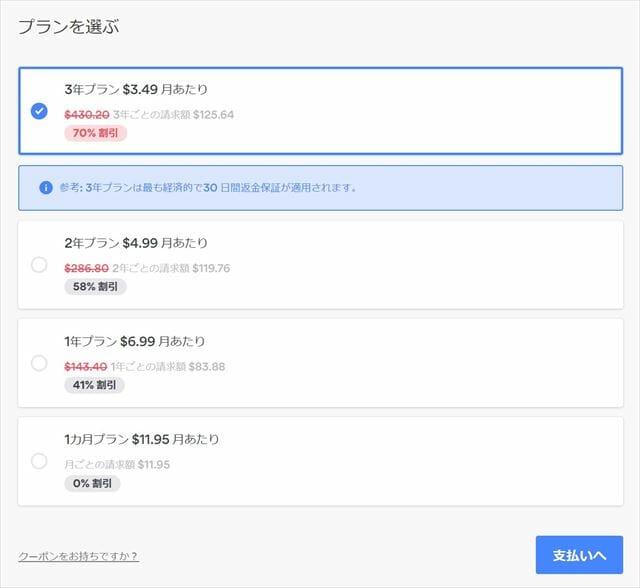Select the 2年プラン radio button

[39, 265]
